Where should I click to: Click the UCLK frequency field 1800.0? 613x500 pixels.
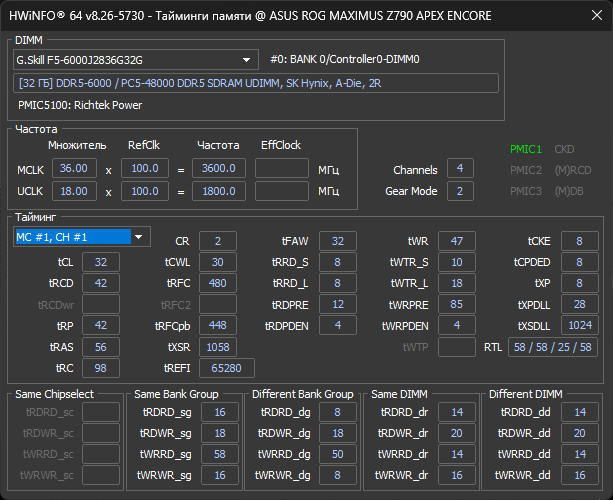pyautogui.click(x=219, y=191)
